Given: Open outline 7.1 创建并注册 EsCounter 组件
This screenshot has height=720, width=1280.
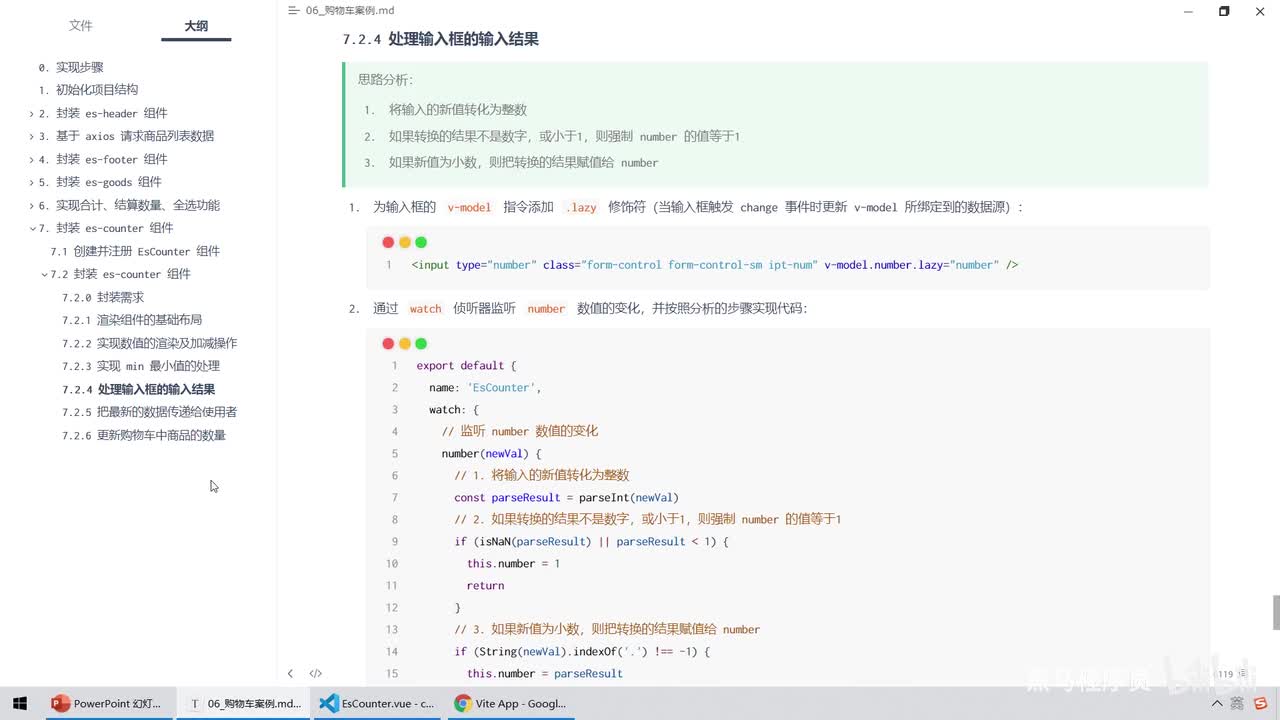Looking at the screenshot, I should [x=135, y=251].
